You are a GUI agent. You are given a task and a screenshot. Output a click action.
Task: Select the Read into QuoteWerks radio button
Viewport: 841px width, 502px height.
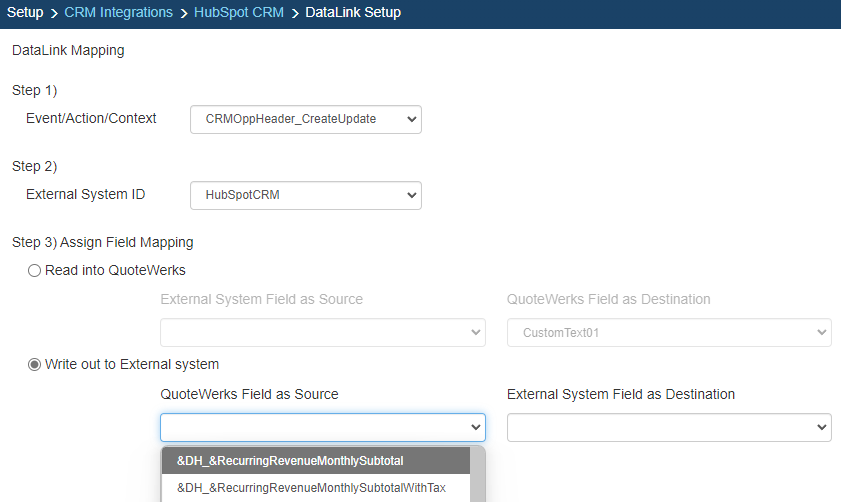(x=35, y=270)
